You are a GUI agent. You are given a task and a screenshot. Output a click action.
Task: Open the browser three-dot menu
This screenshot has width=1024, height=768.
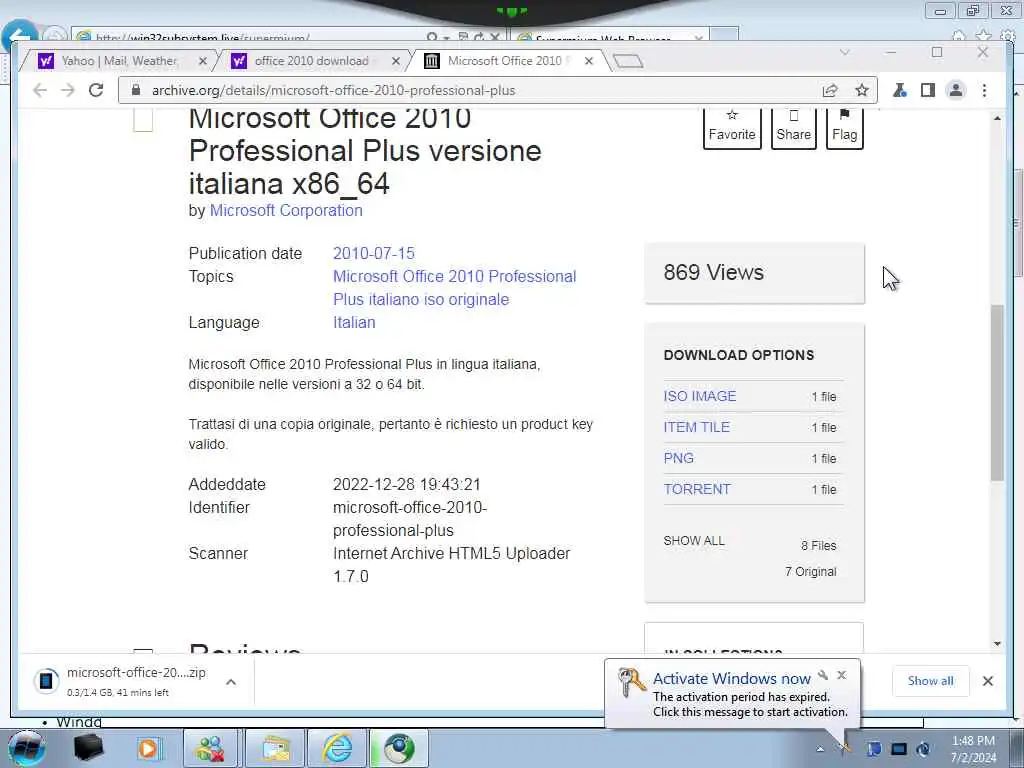[984, 90]
